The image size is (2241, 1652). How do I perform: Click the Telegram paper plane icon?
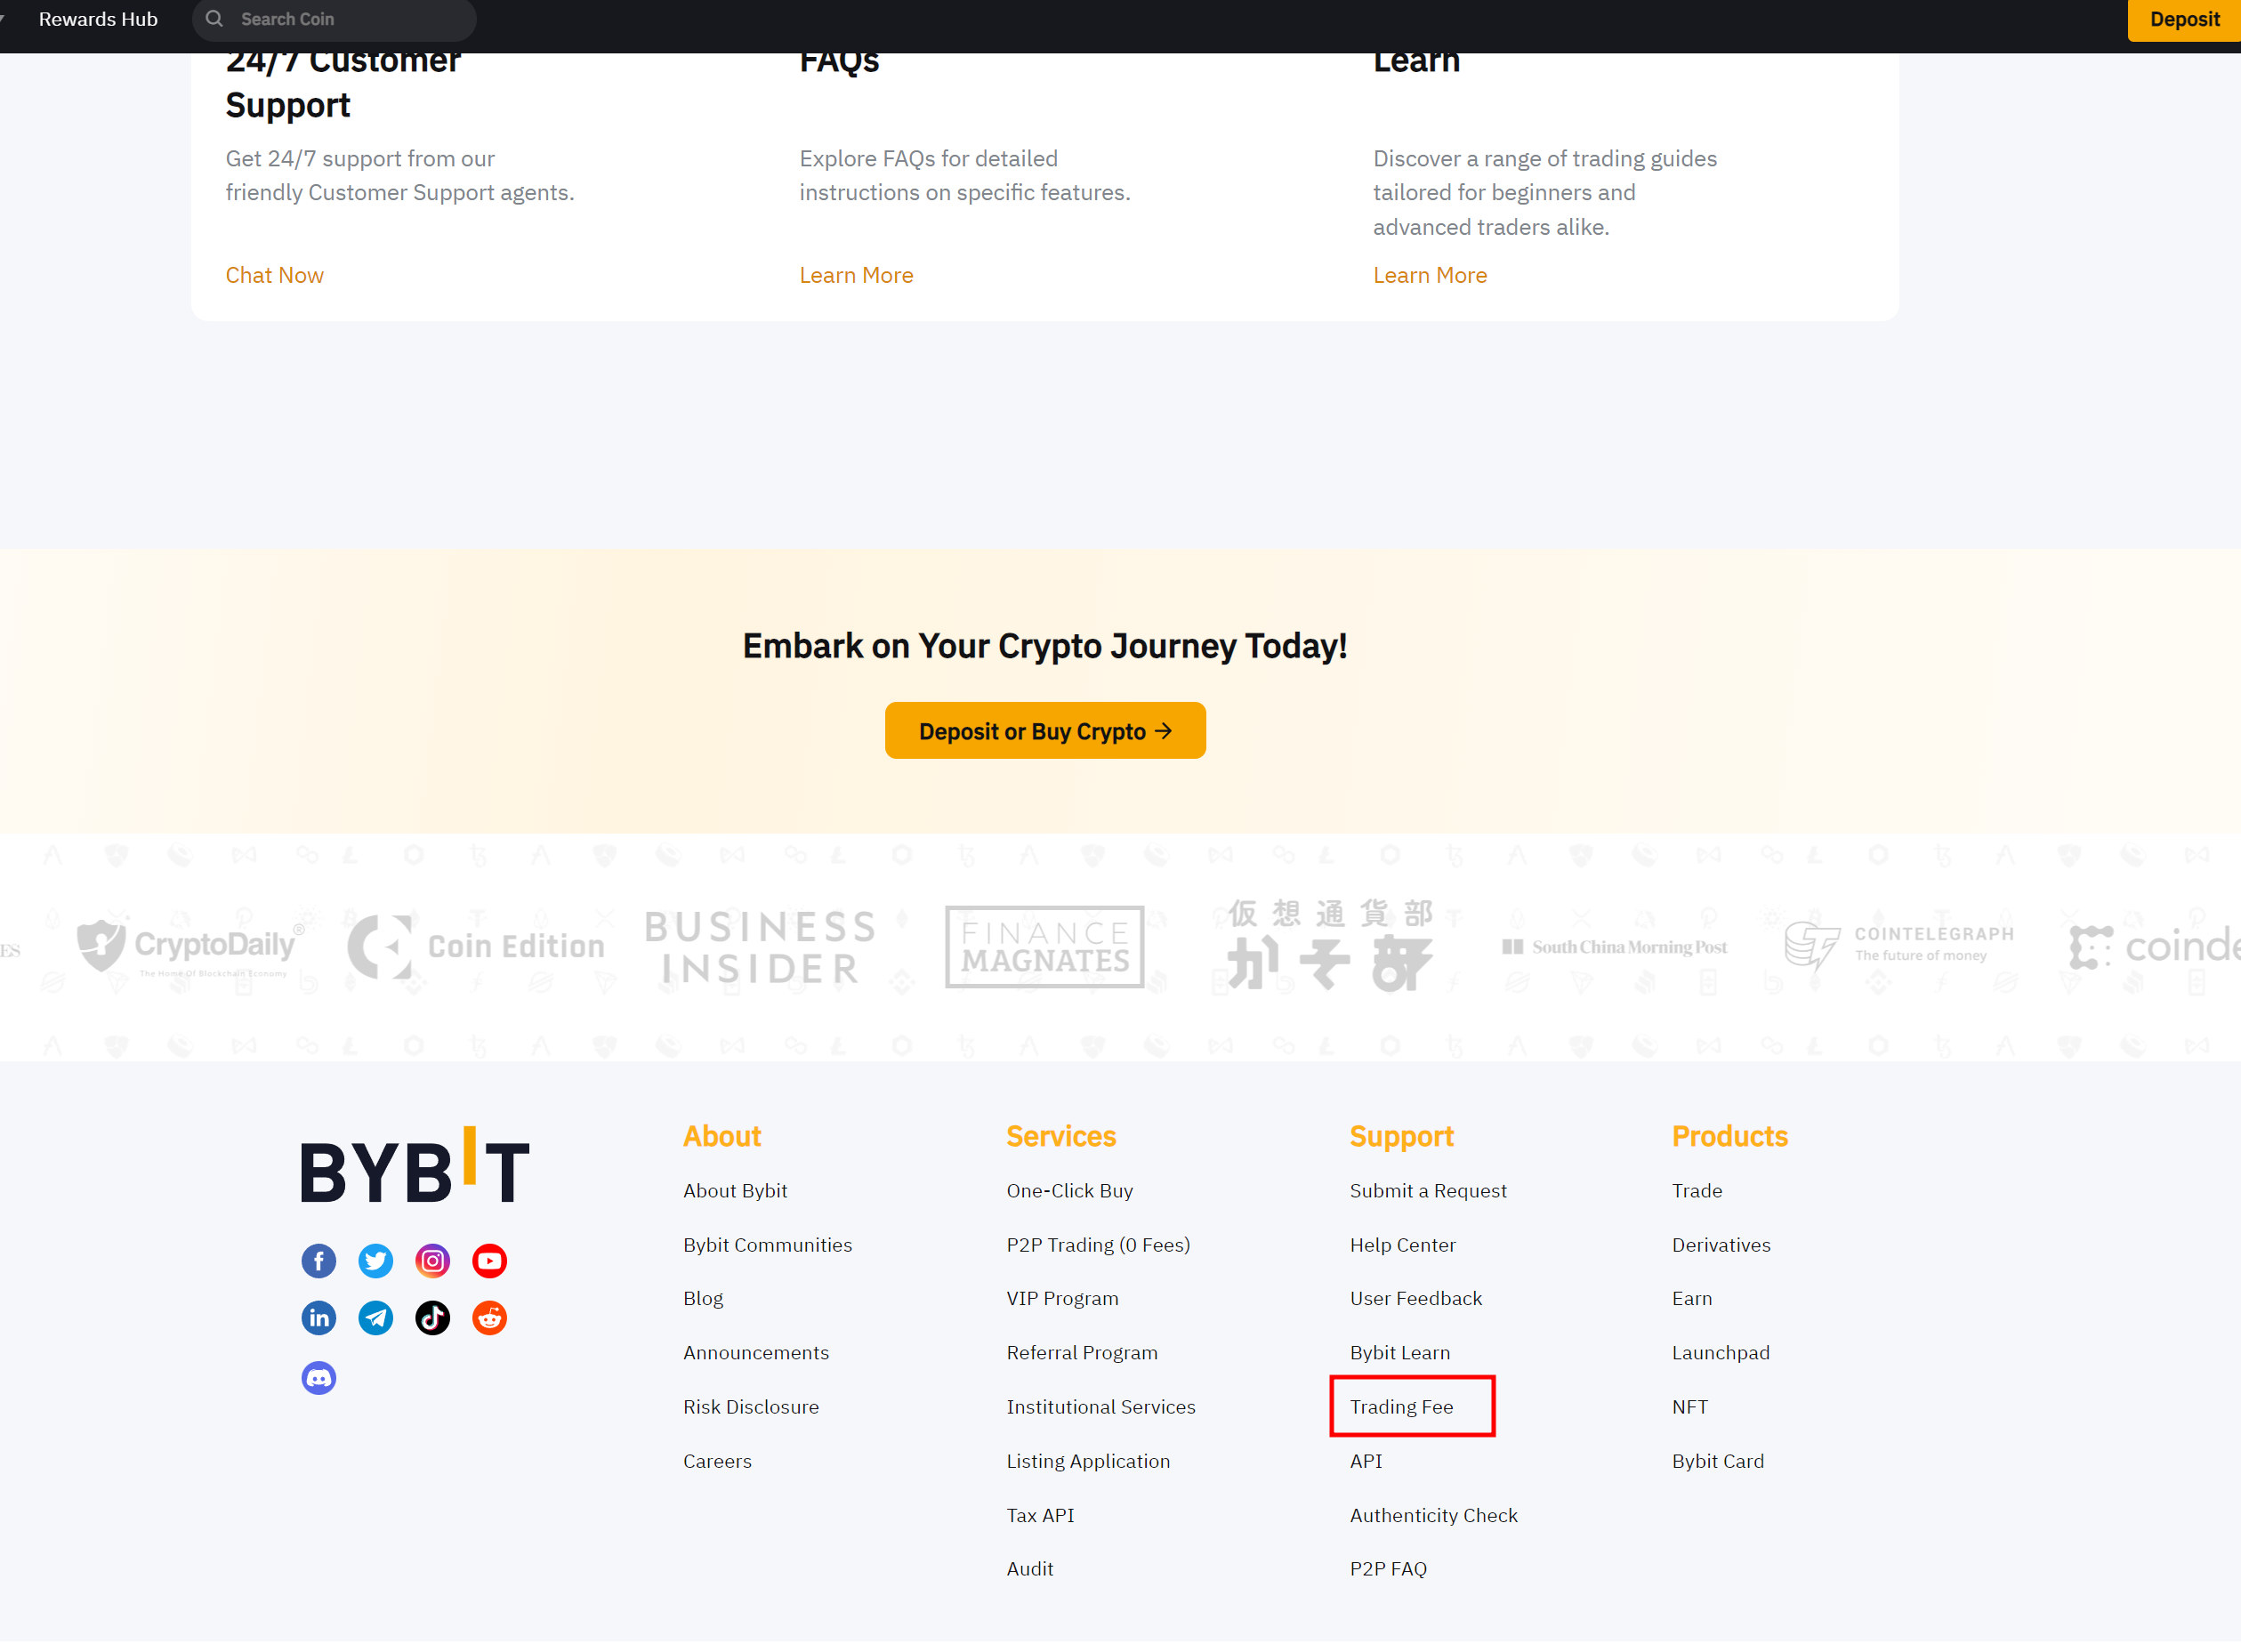pyautogui.click(x=375, y=1318)
